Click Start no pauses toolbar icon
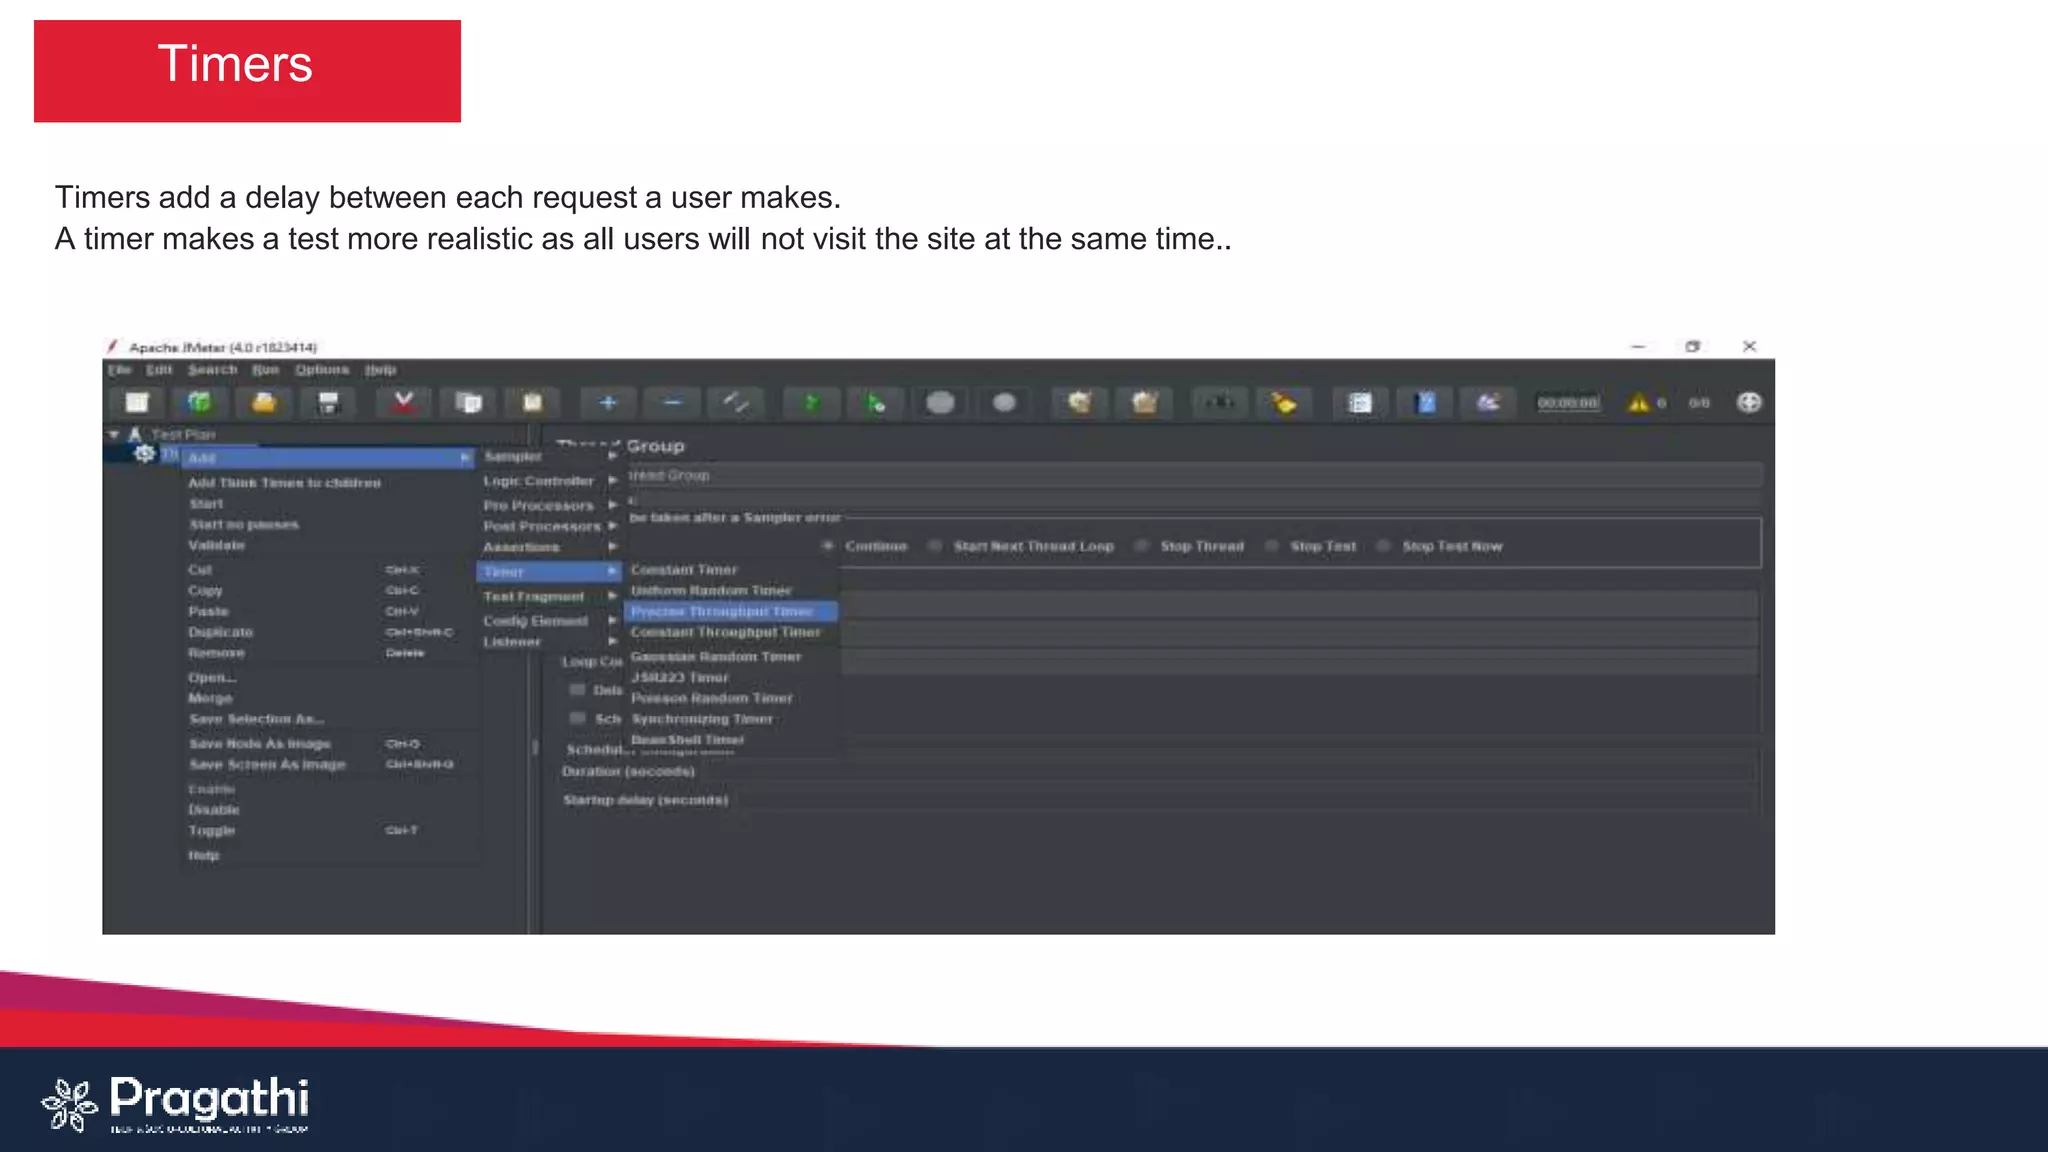The width and height of the screenshot is (2048, 1152). pyautogui.click(x=876, y=403)
